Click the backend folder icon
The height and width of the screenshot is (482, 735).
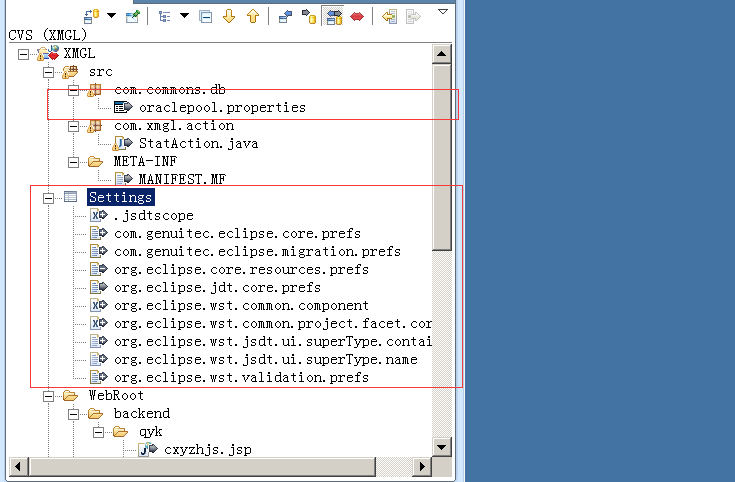pos(95,414)
